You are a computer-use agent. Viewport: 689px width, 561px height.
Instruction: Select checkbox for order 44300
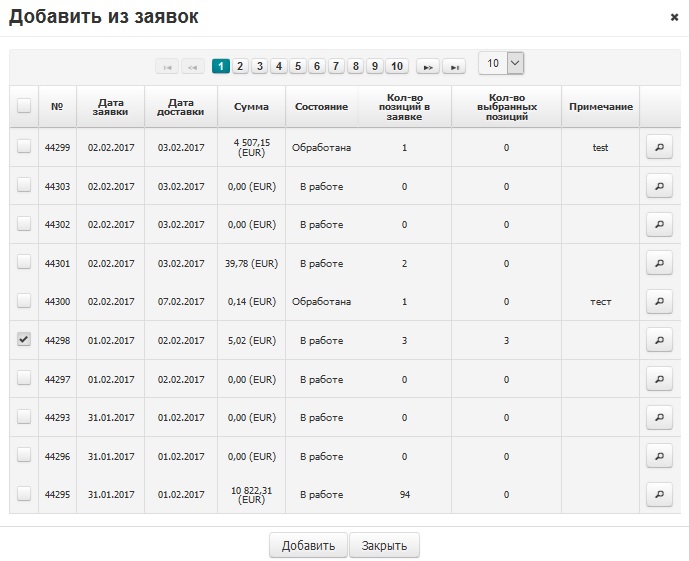click(24, 301)
